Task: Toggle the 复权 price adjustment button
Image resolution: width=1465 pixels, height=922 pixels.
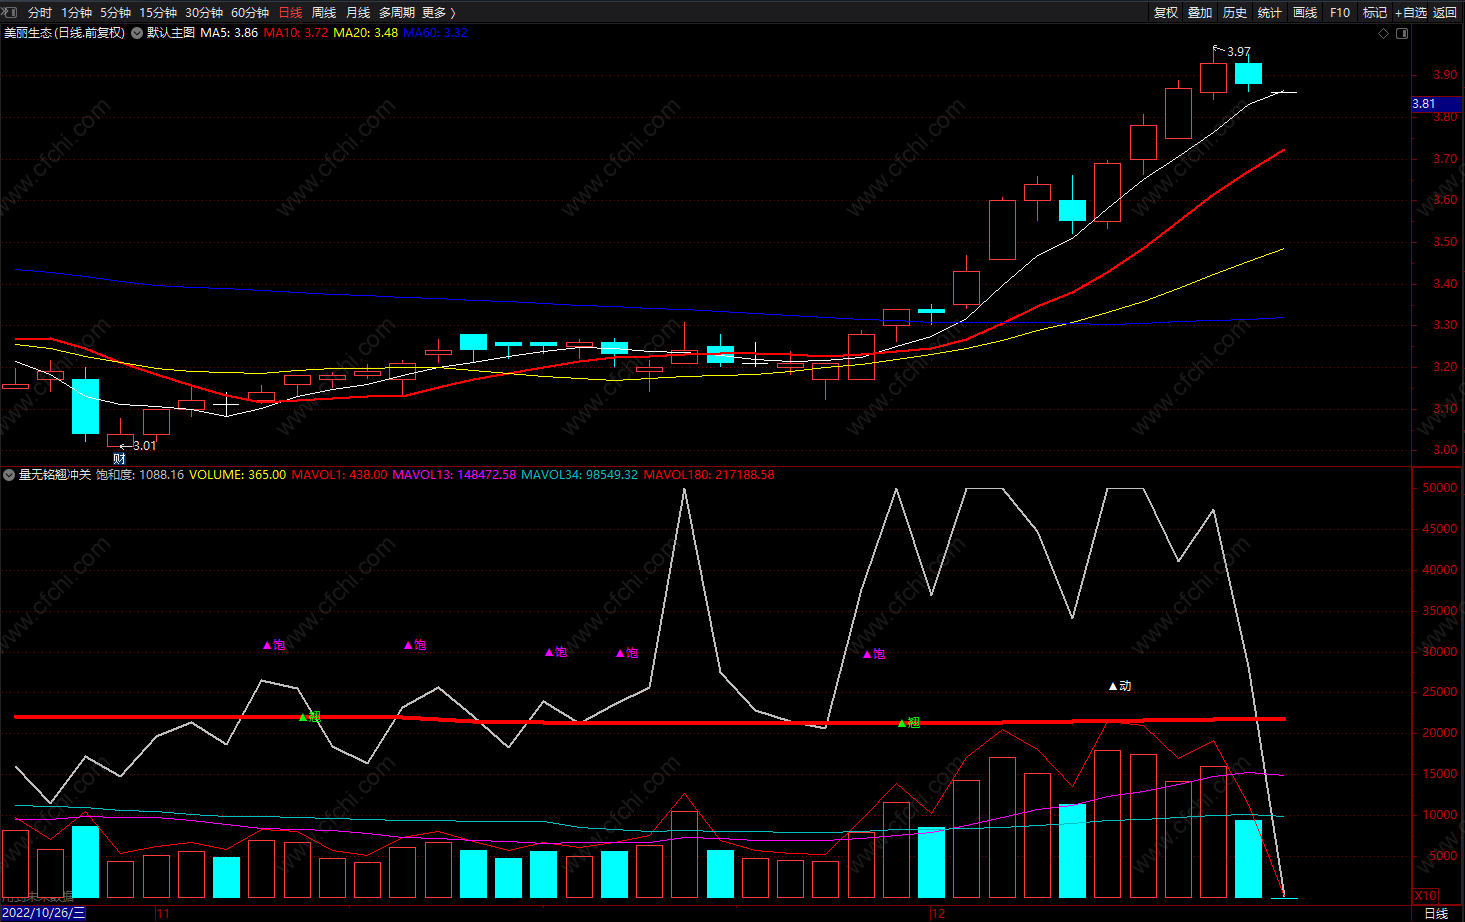Action: click(x=1166, y=12)
